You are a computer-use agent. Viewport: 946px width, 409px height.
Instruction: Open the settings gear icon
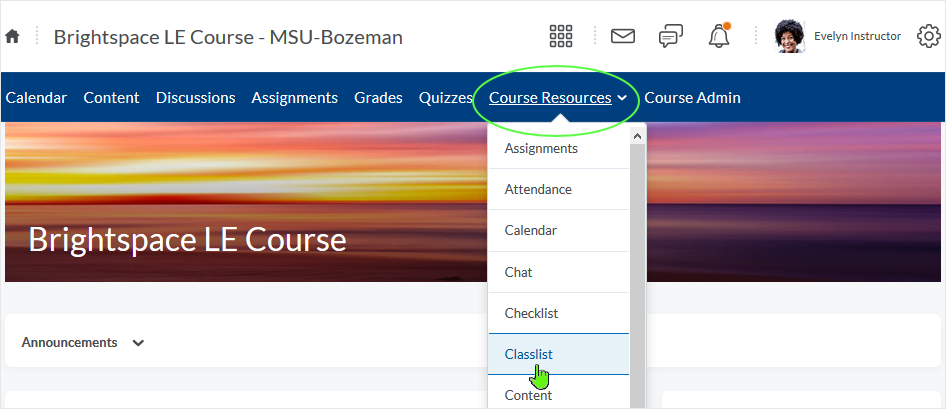click(929, 36)
